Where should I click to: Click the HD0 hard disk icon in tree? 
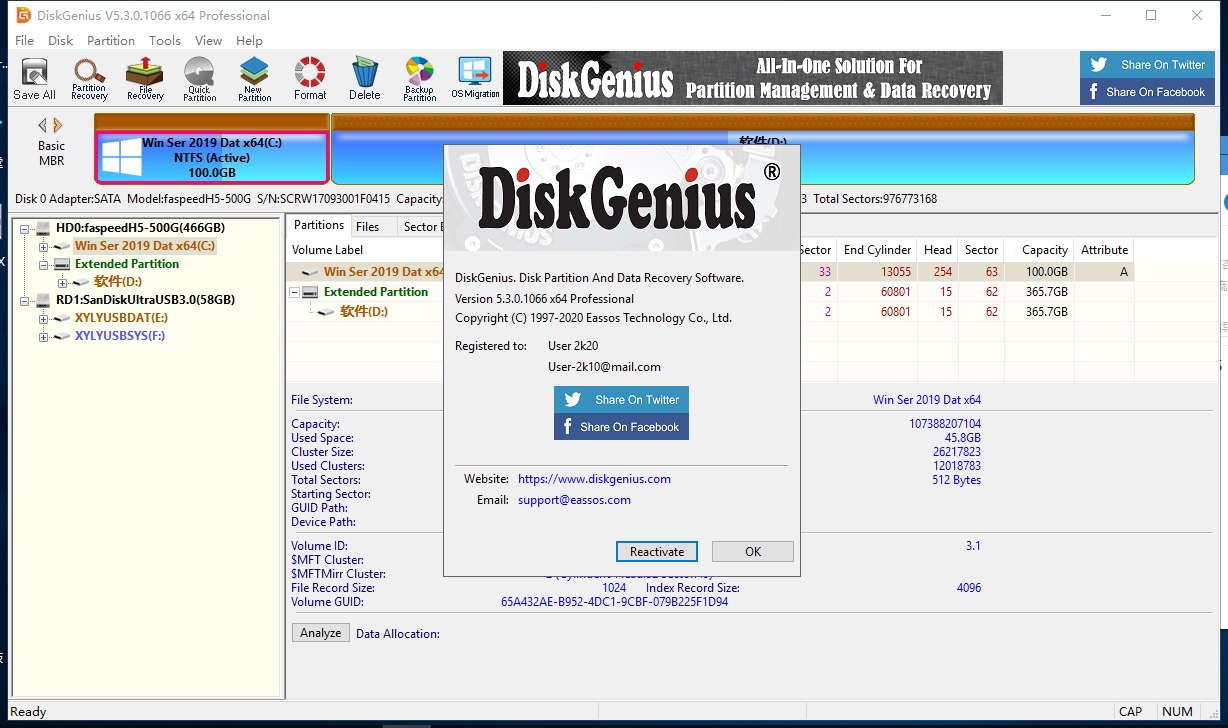tap(43, 228)
